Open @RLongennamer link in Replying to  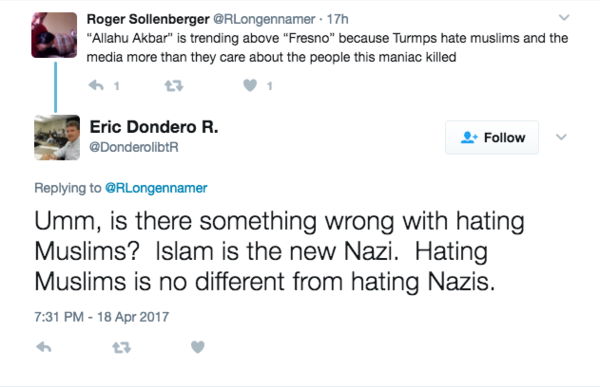(x=156, y=188)
